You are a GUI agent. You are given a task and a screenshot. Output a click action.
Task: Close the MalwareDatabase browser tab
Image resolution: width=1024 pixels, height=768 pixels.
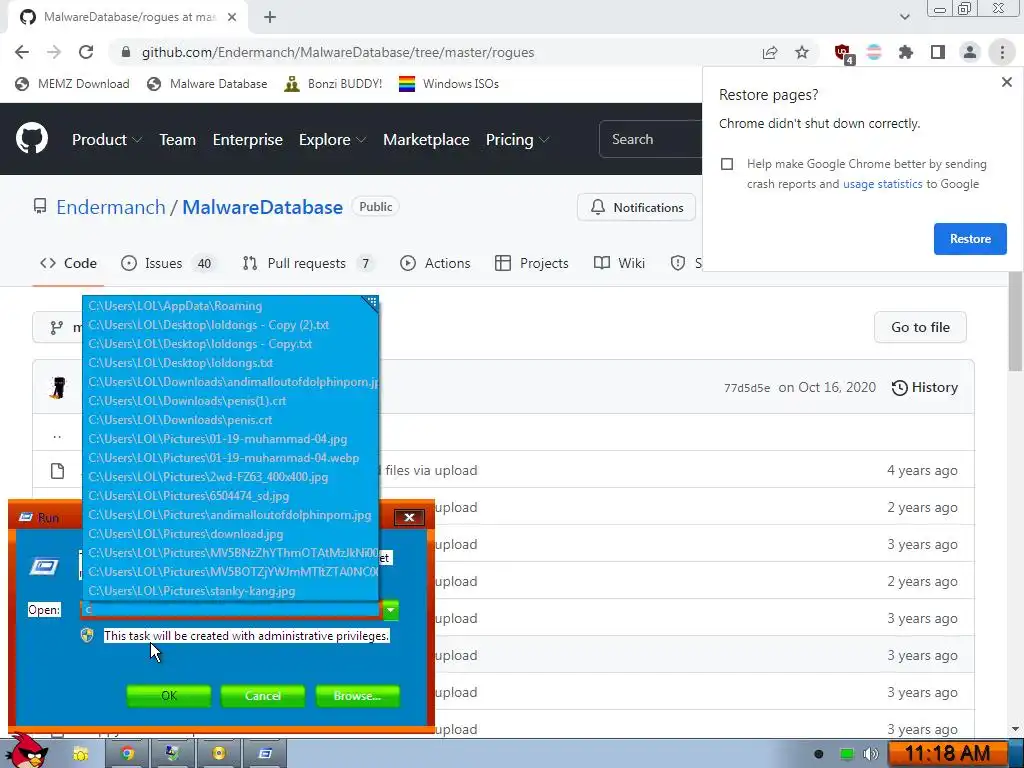click(x=232, y=17)
